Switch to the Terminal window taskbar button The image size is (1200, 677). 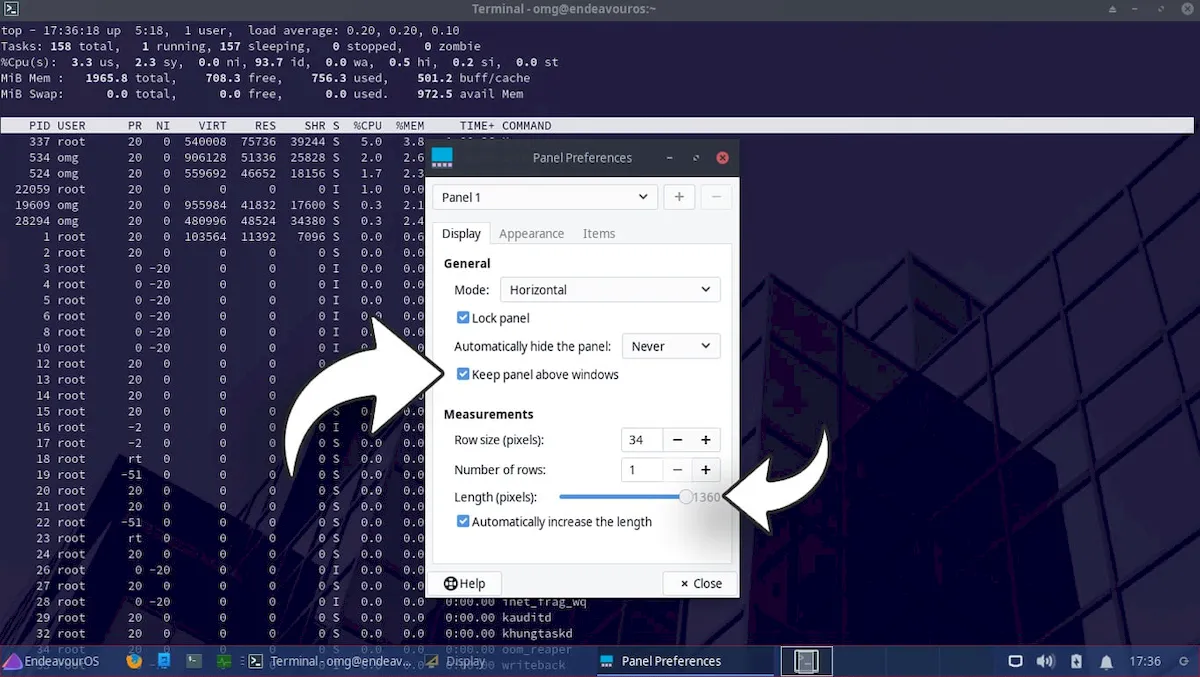pos(330,661)
